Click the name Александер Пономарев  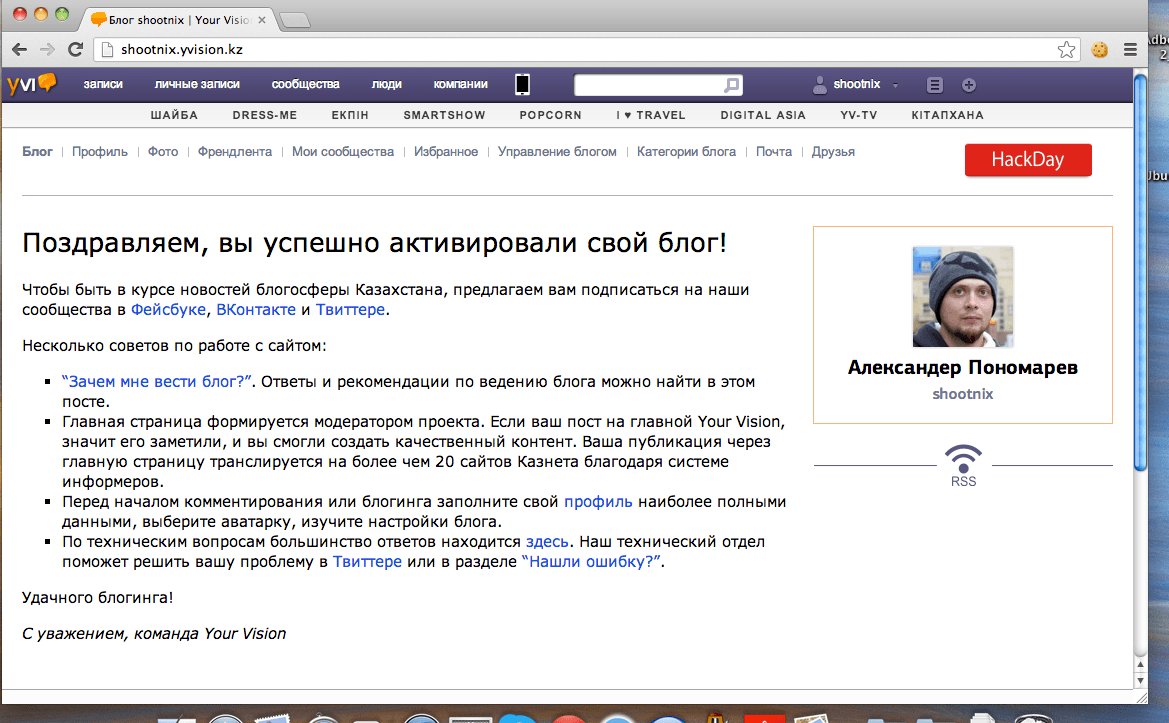962,367
